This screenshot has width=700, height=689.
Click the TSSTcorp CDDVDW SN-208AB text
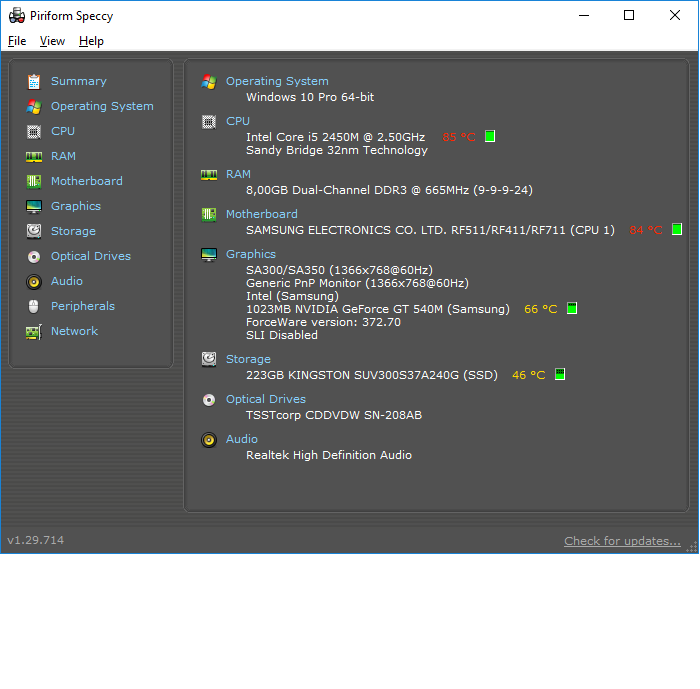[x=334, y=415]
